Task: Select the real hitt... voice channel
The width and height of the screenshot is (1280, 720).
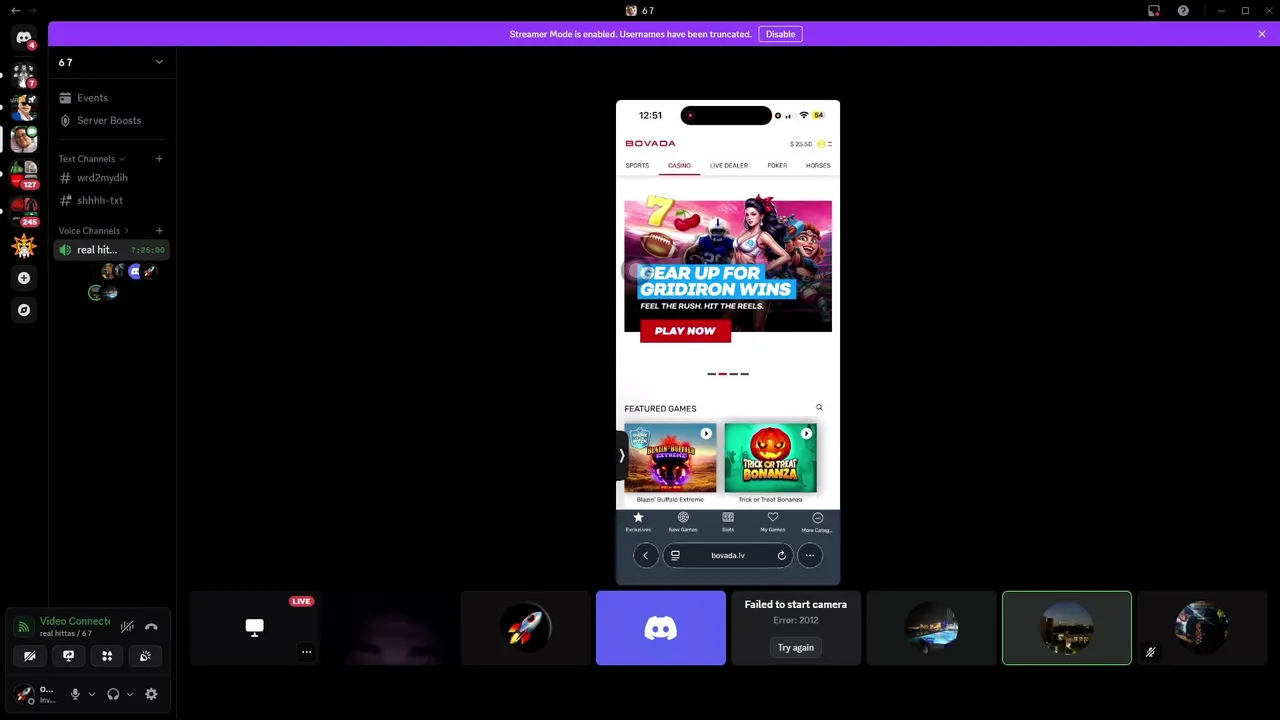Action: pyautogui.click(x=111, y=250)
